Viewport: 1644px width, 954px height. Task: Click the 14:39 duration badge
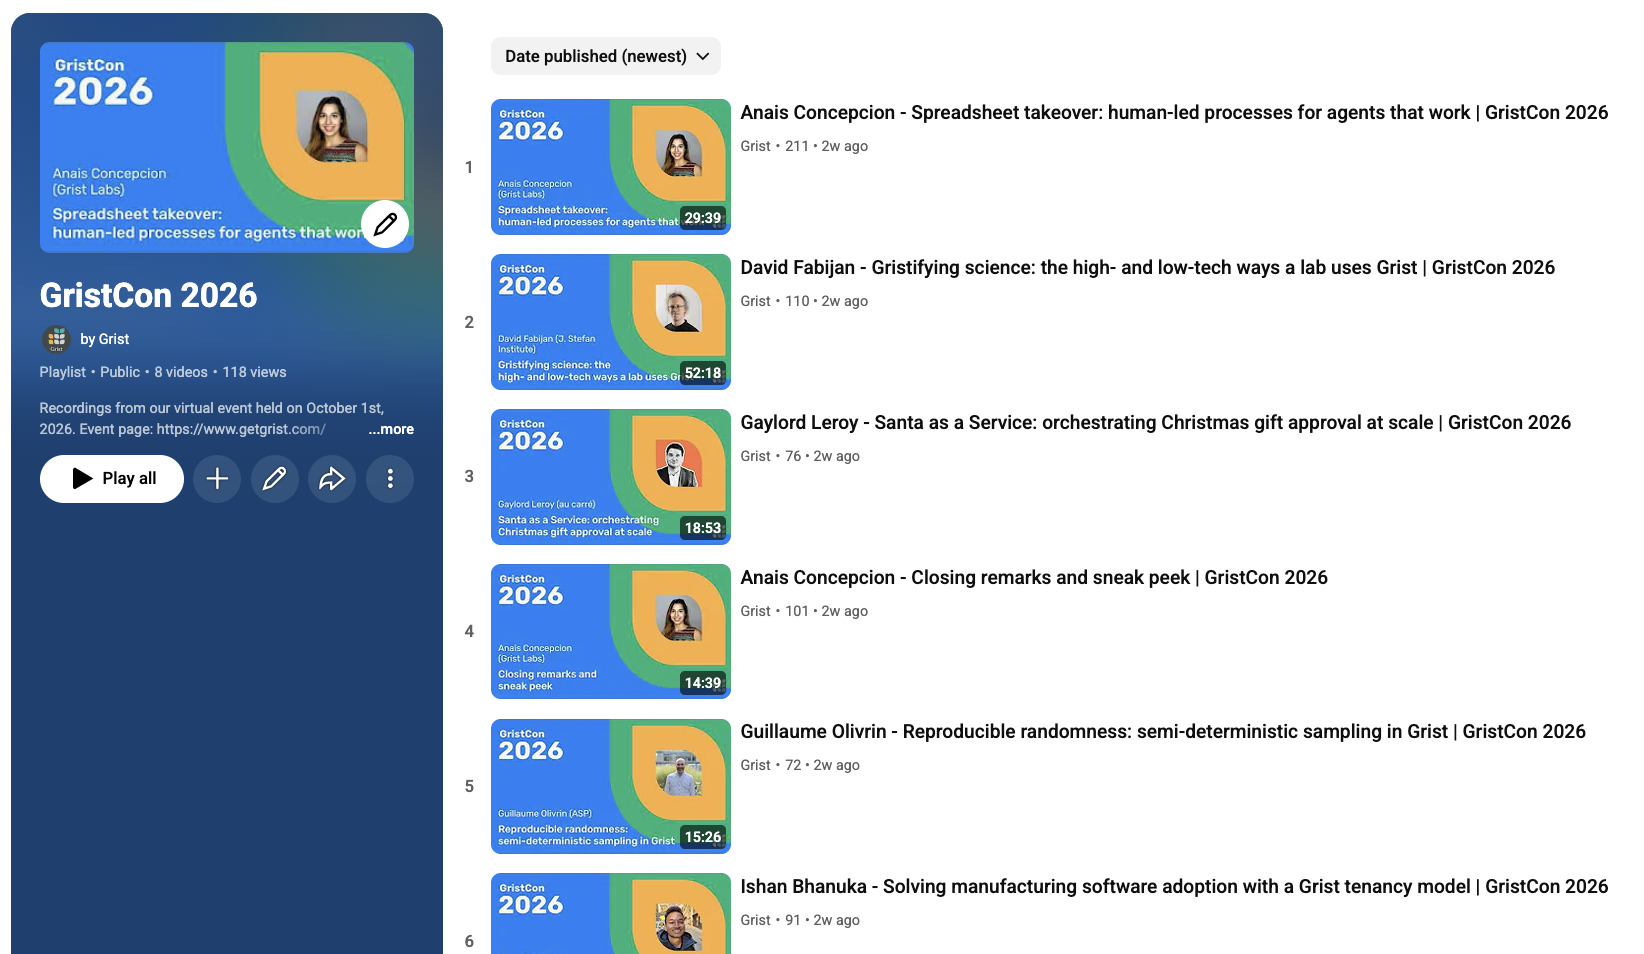[x=702, y=683]
